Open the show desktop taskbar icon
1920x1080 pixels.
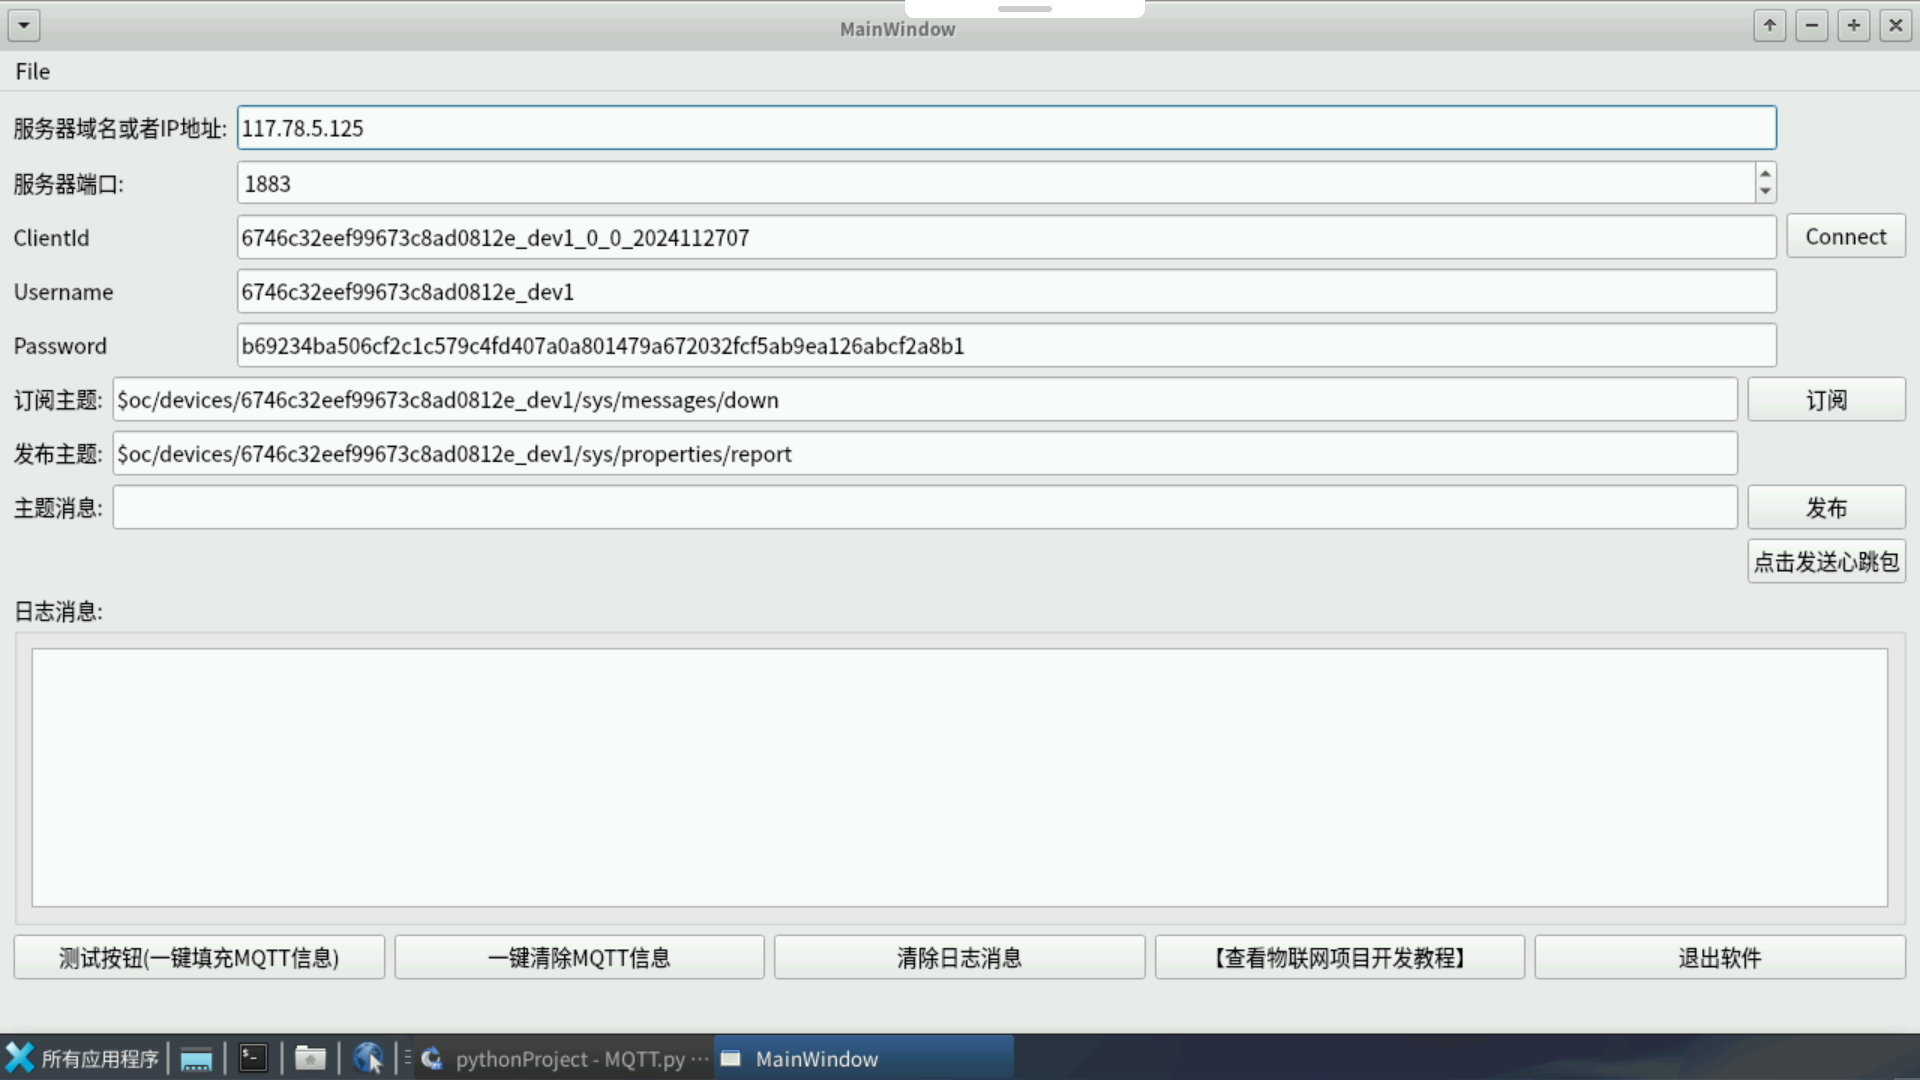(196, 1058)
